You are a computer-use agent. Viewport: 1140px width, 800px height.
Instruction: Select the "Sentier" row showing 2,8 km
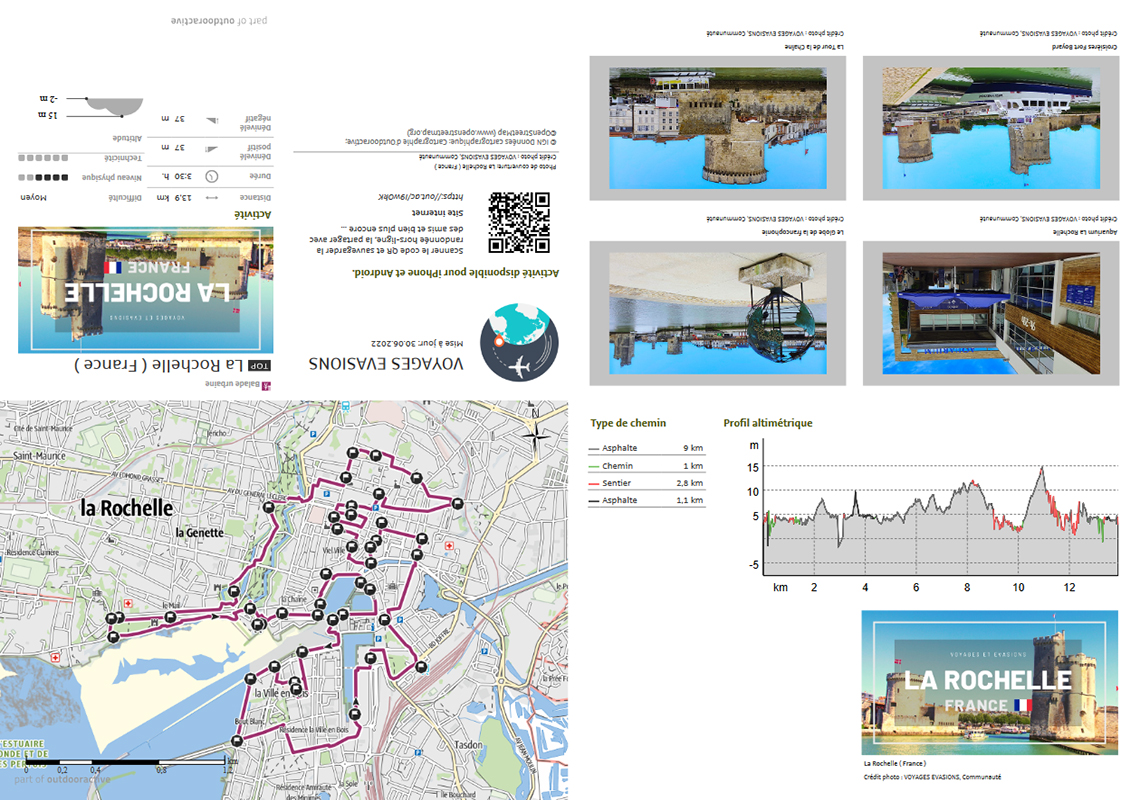click(x=646, y=483)
